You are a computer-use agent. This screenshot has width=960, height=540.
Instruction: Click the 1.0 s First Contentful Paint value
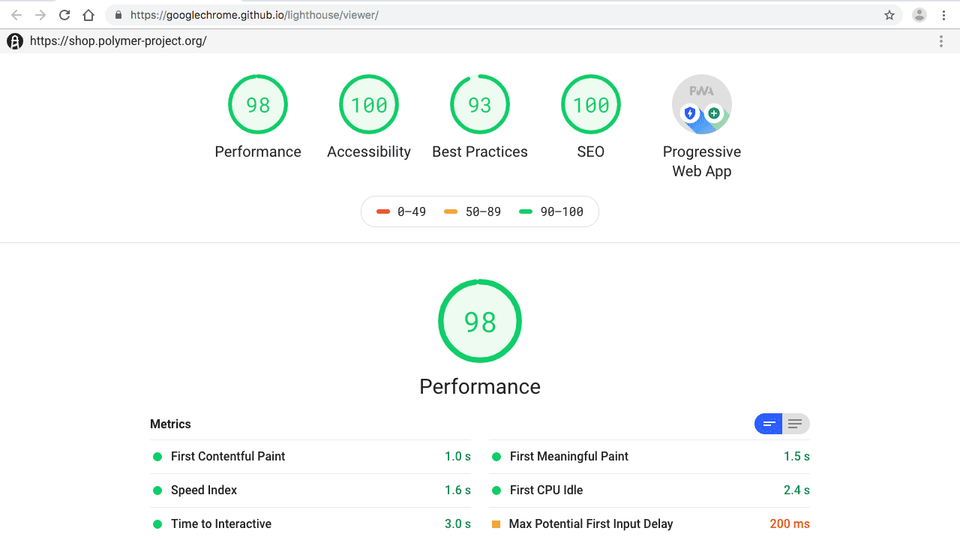(x=457, y=457)
